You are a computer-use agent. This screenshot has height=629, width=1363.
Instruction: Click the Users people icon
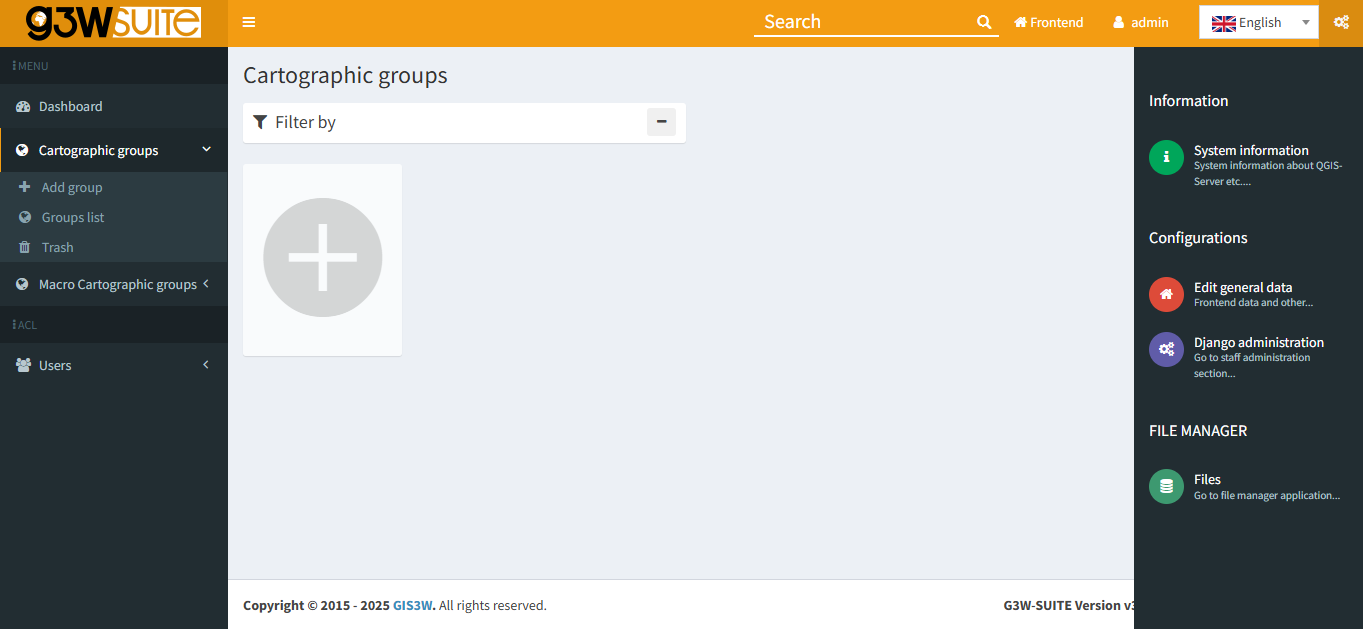pyautogui.click(x=23, y=365)
